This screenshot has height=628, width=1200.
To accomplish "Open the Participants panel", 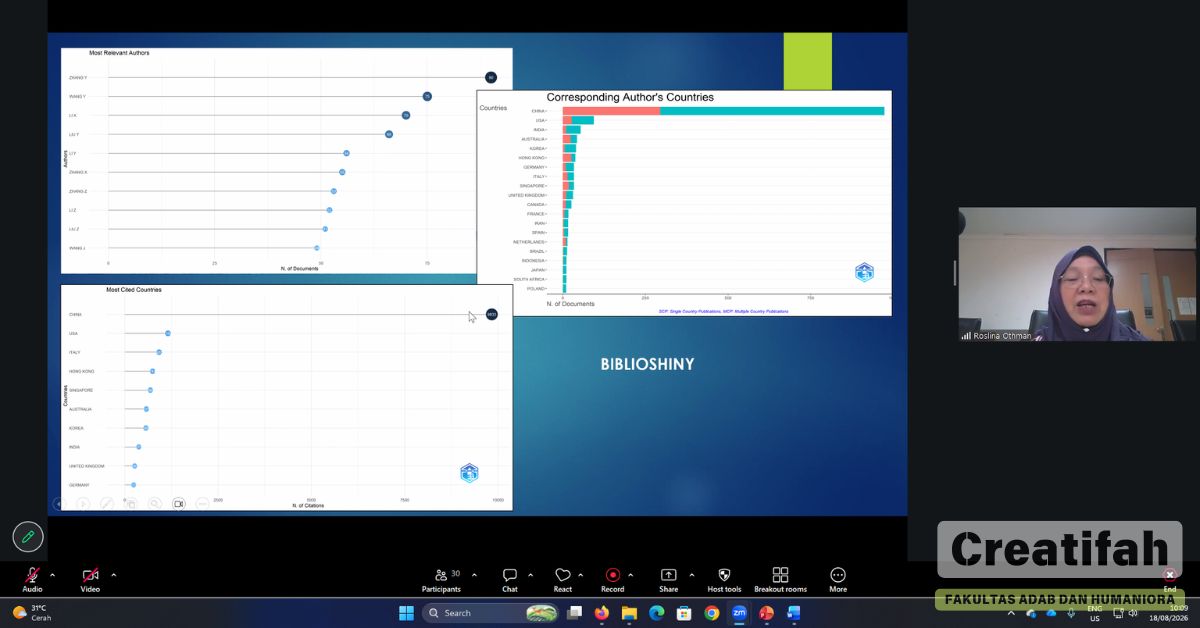I will [441, 579].
